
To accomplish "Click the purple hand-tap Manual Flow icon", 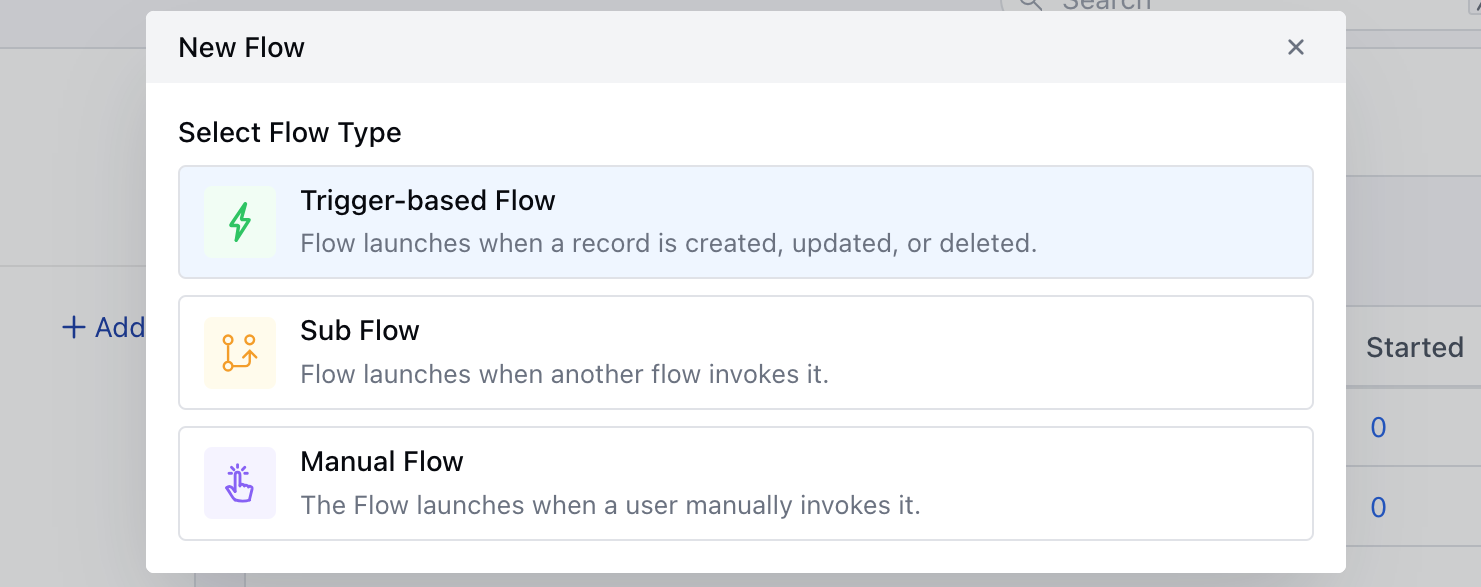I will click(x=239, y=483).
